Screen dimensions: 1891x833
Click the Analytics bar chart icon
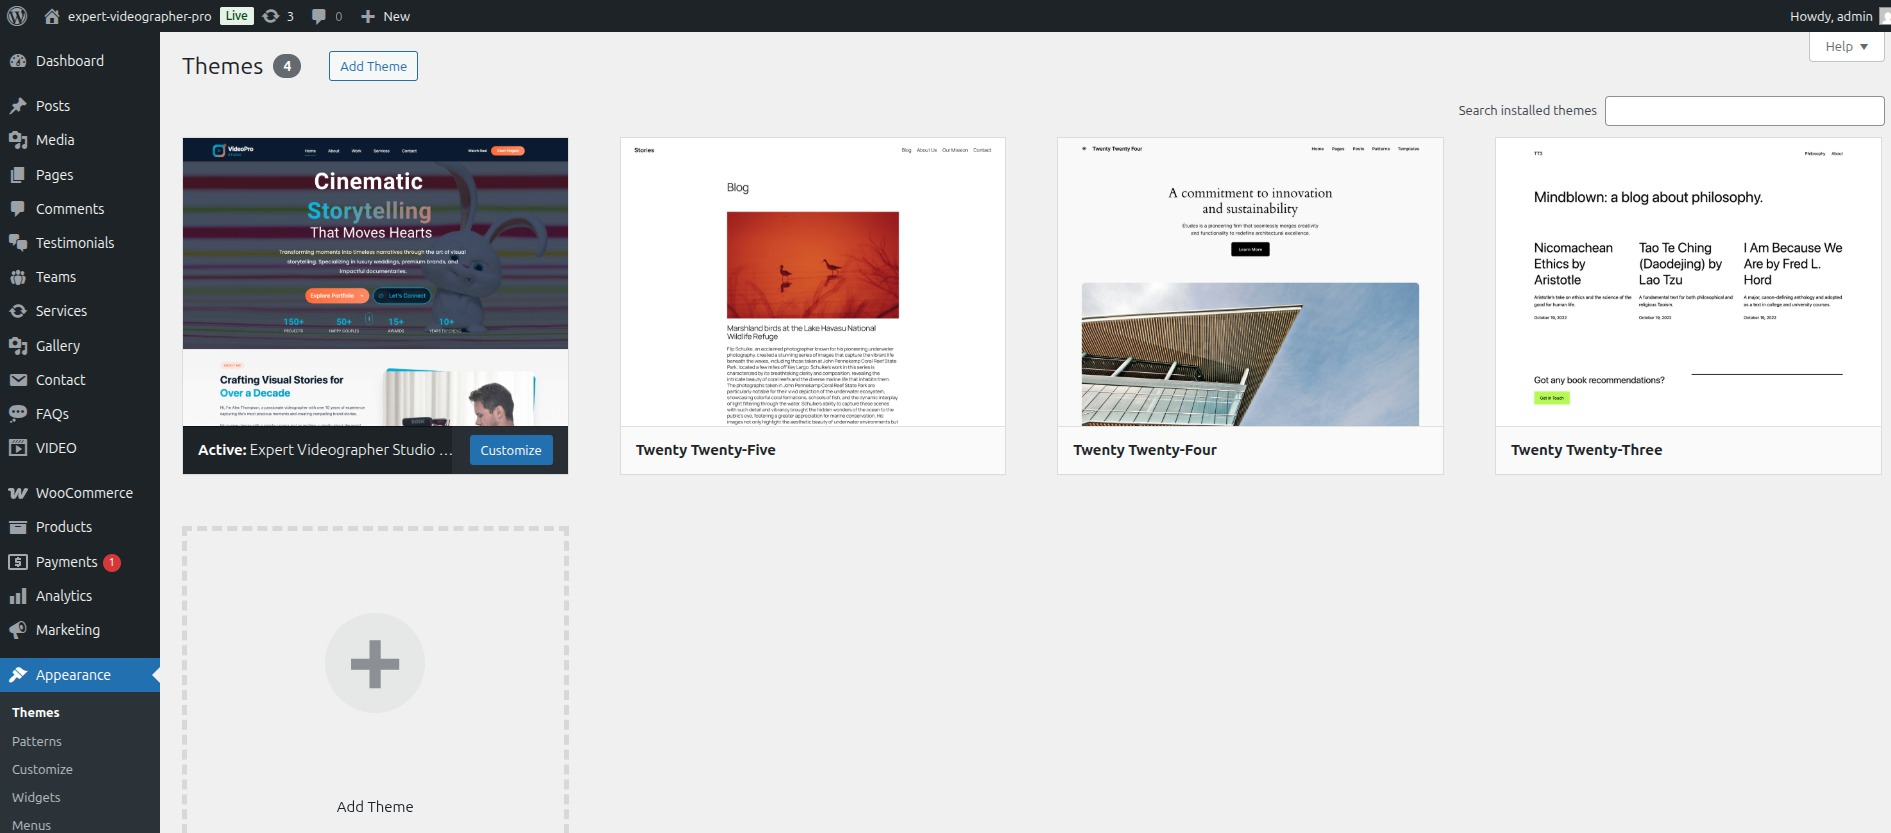pyautogui.click(x=18, y=596)
